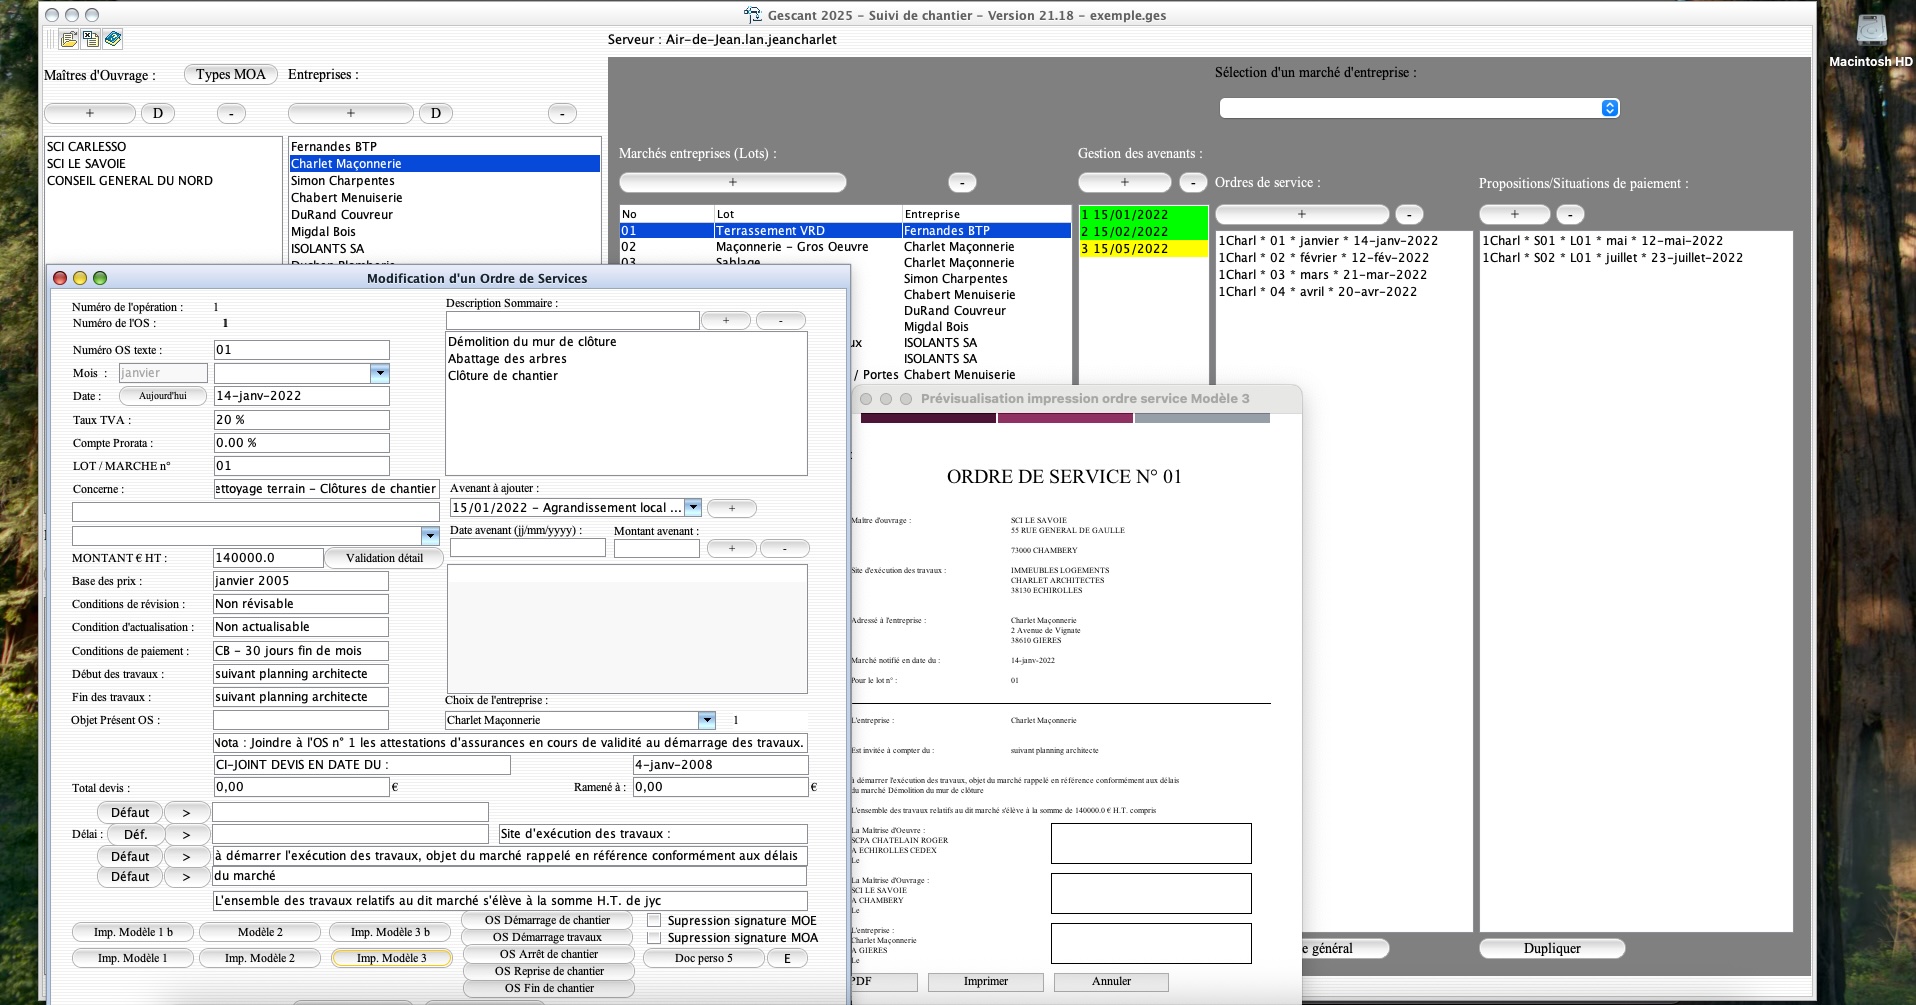Click the Doc perso 5 button
The height and width of the screenshot is (1005, 1916).
(x=703, y=958)
